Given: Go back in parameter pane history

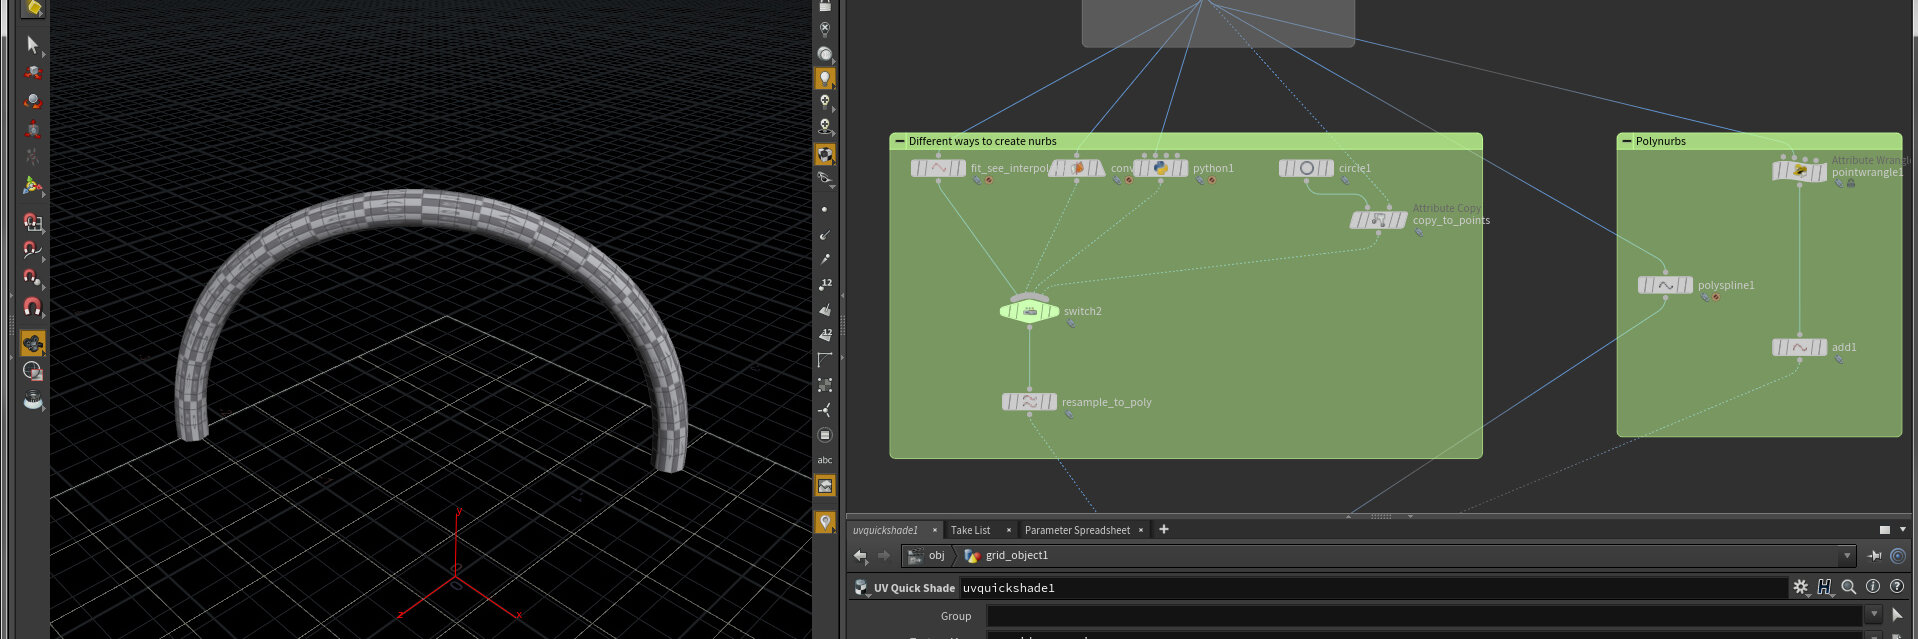Looking at the screenshot, I should tap(860, 556).
